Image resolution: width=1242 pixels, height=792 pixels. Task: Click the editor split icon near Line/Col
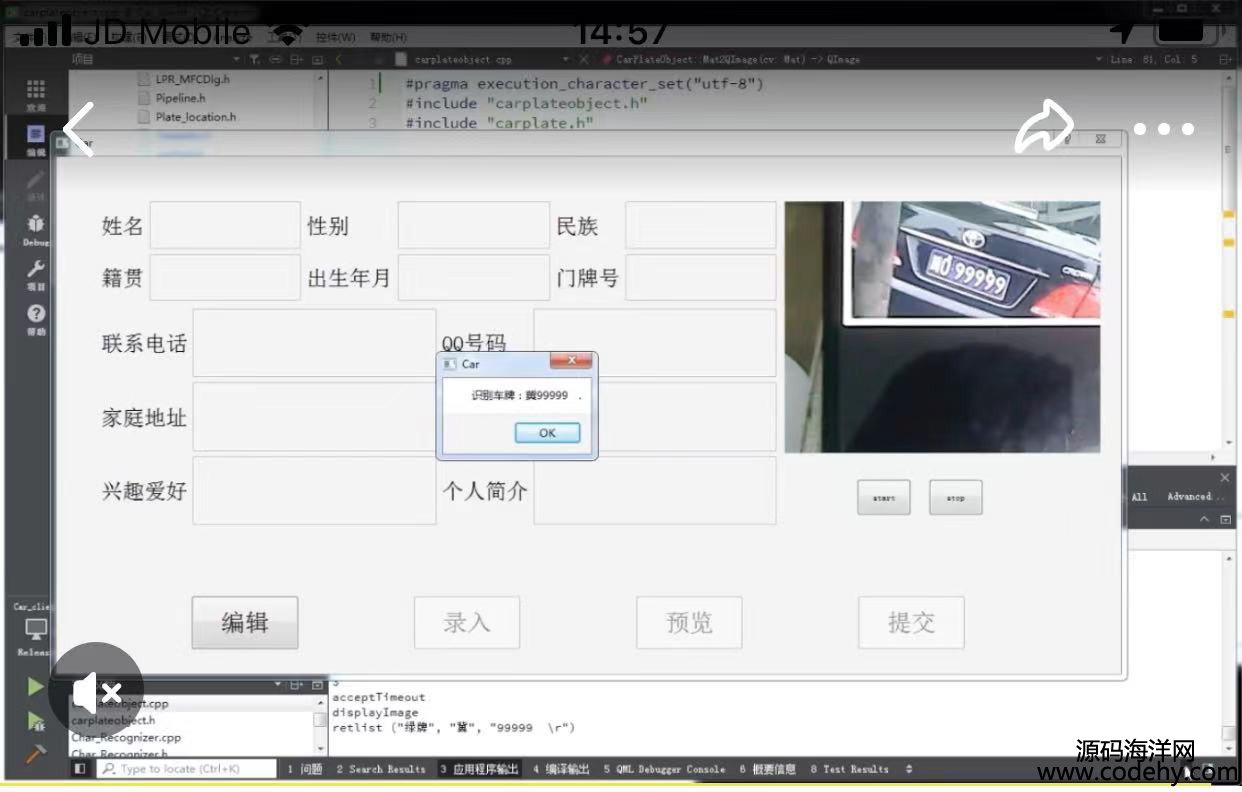click(x=1225, y=60)
